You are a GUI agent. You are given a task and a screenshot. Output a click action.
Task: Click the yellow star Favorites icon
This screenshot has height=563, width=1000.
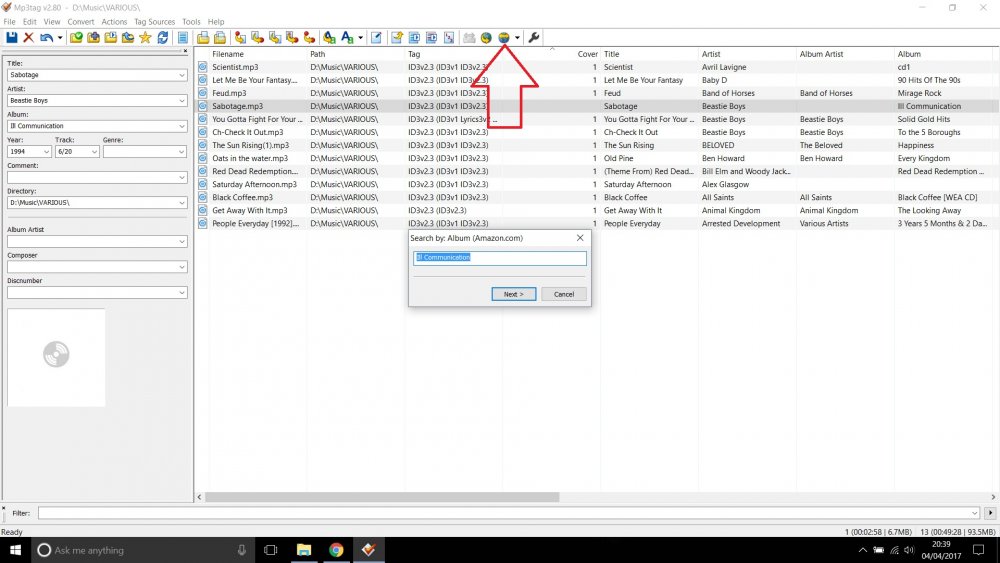145,38
